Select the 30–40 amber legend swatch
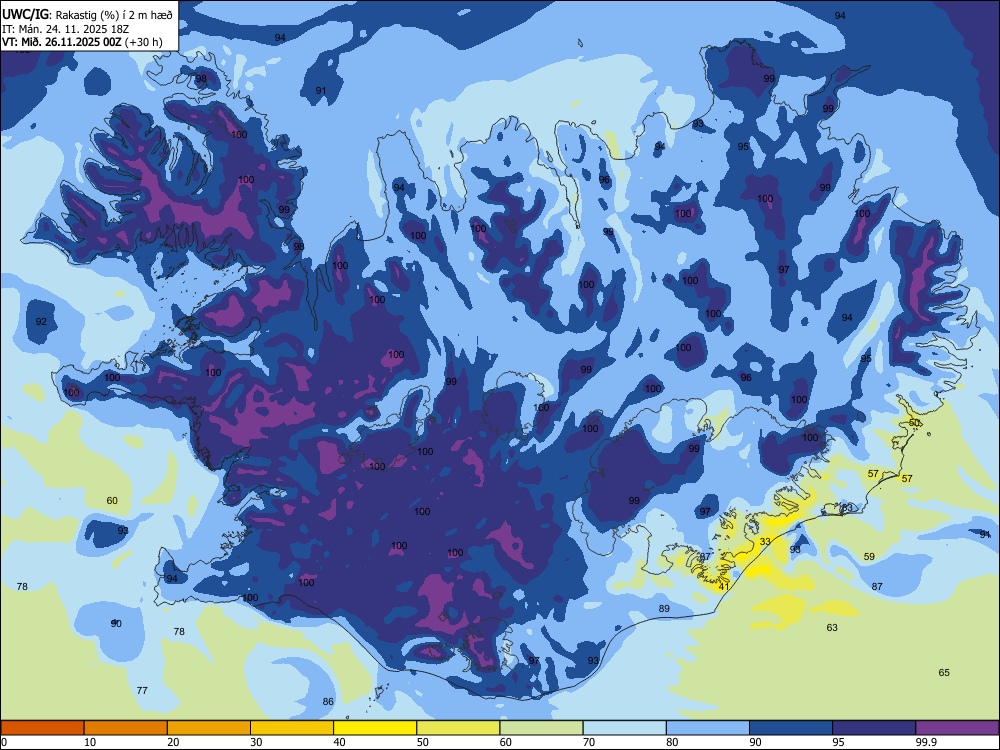 click(292, 728)
